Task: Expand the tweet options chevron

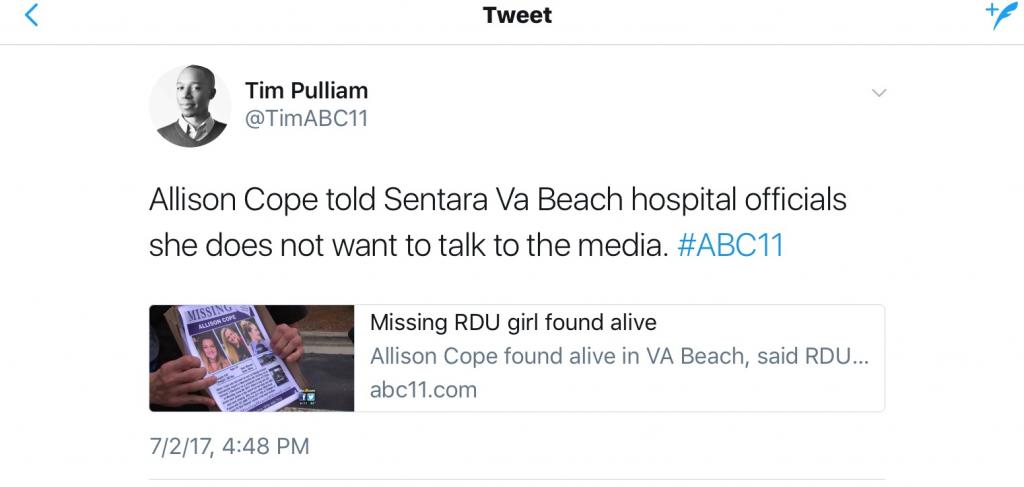Action: [879, 93]
